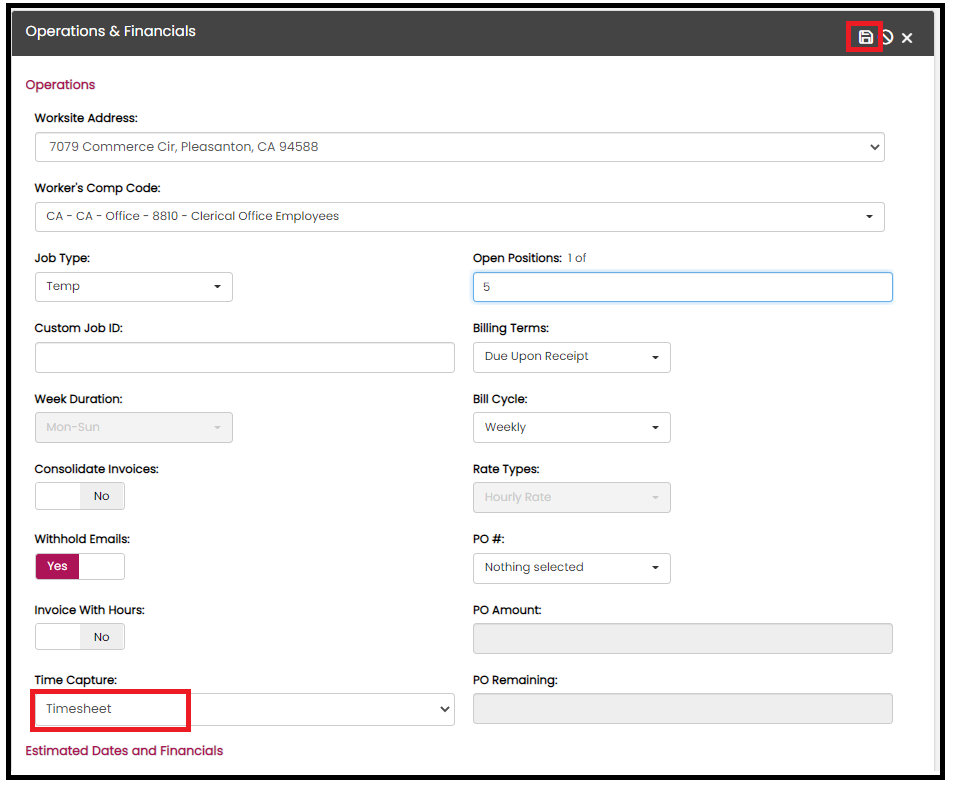Click the Billing Terms label
The image size is (953, 787).
click(x=511, y=328)
